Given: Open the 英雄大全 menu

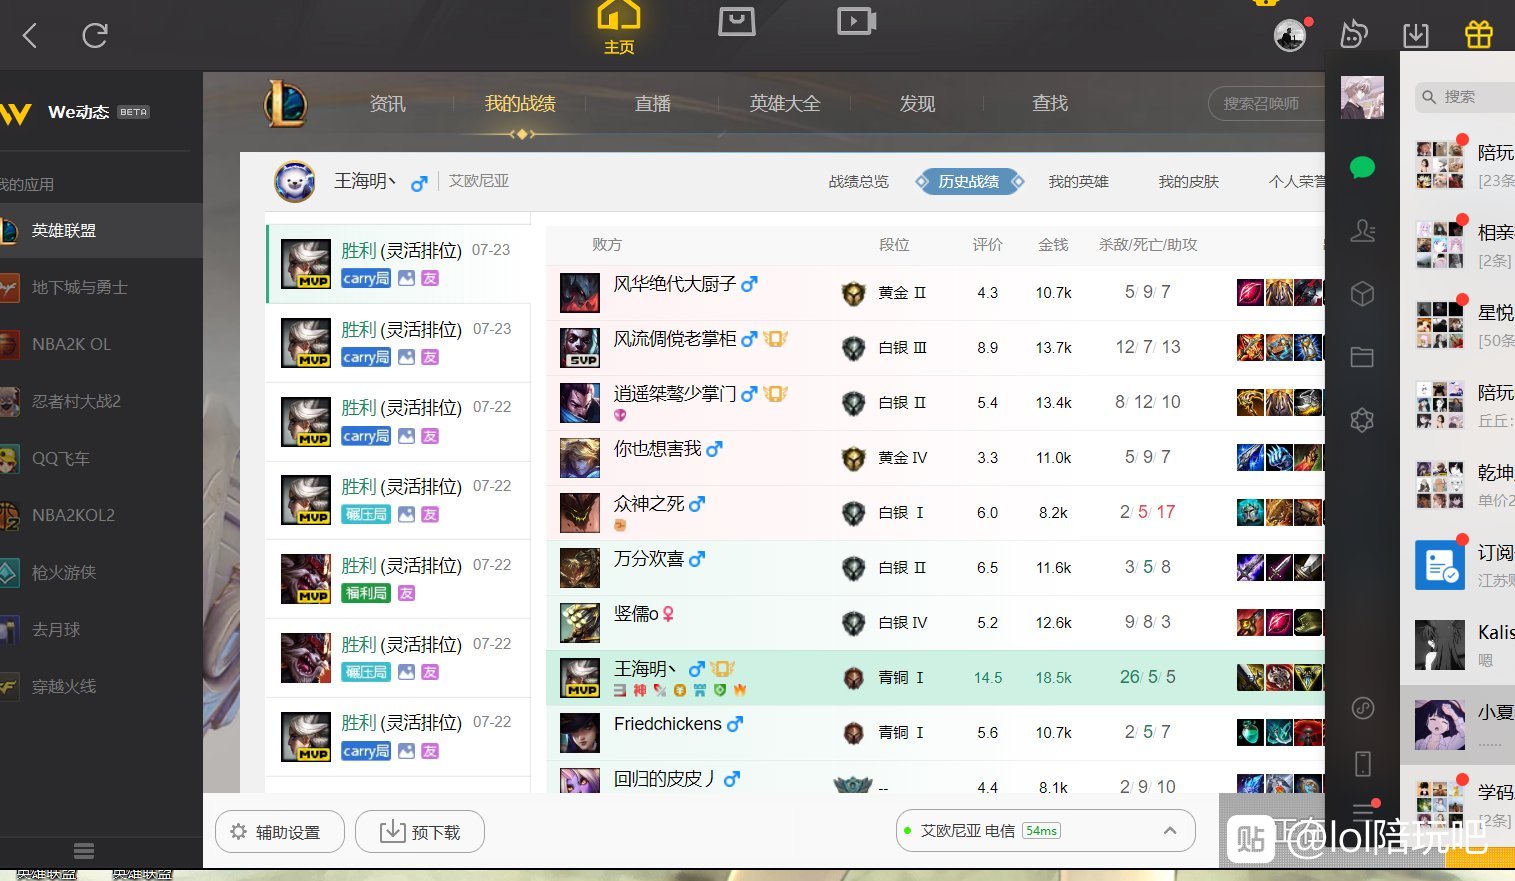Looking at the screenshot, I should point(785,104).
